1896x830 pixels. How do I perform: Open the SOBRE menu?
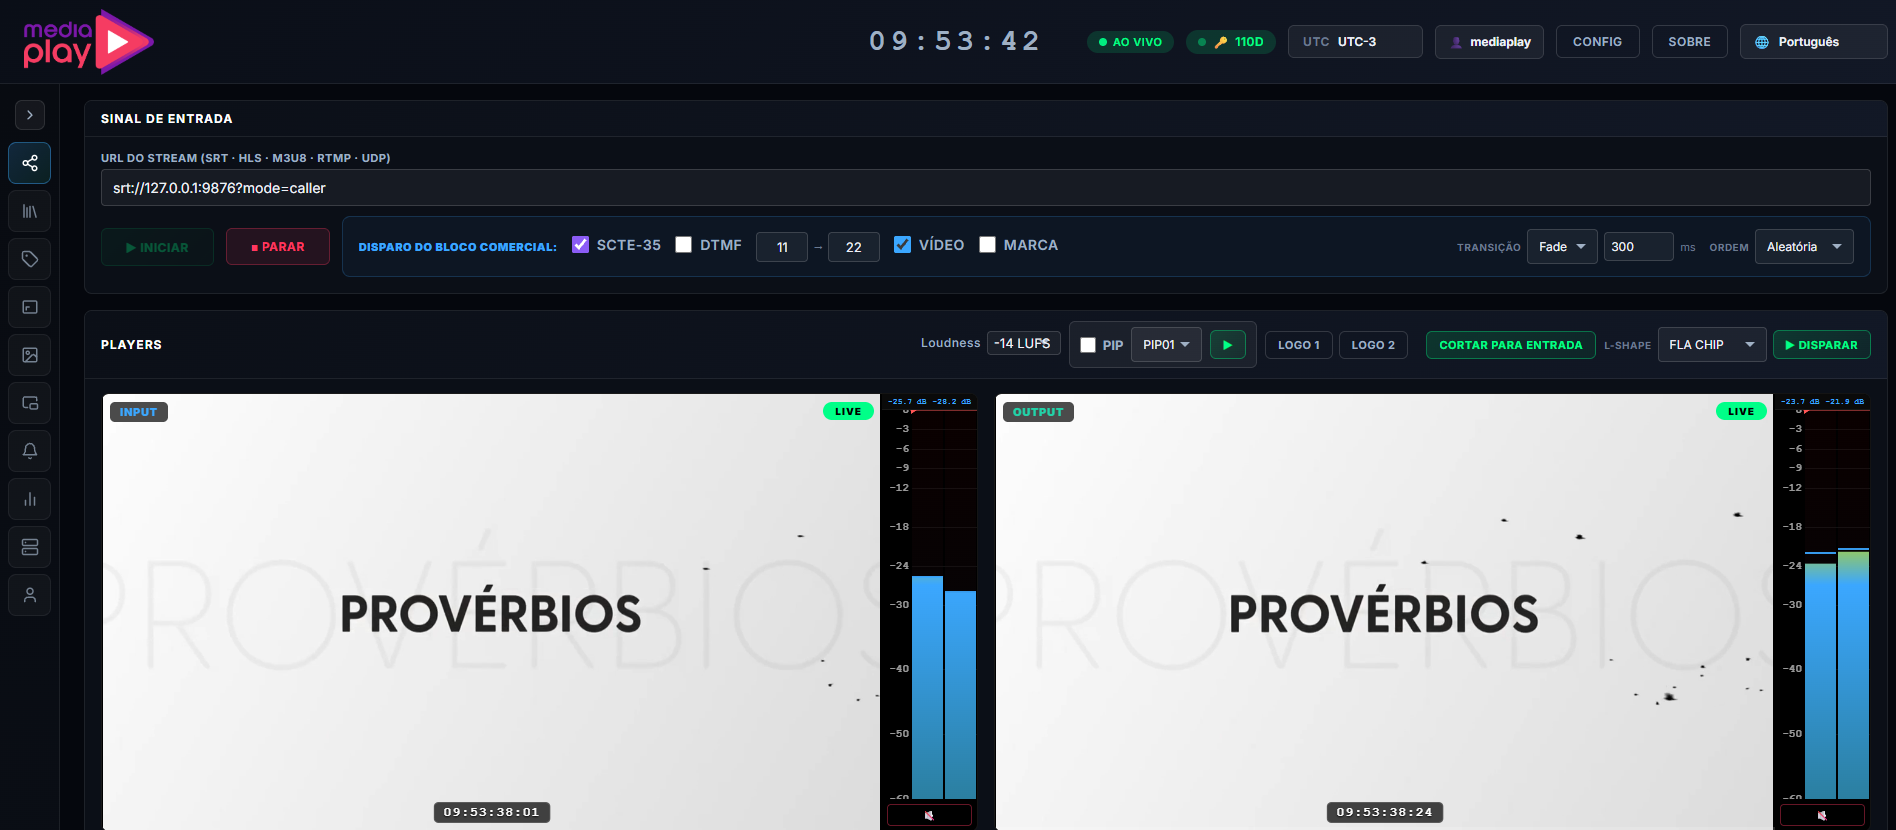1689,42
